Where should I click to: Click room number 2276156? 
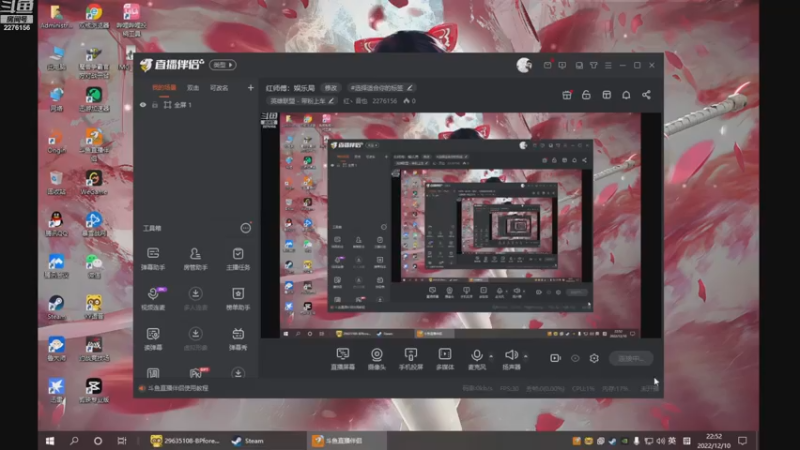(384, 101)
